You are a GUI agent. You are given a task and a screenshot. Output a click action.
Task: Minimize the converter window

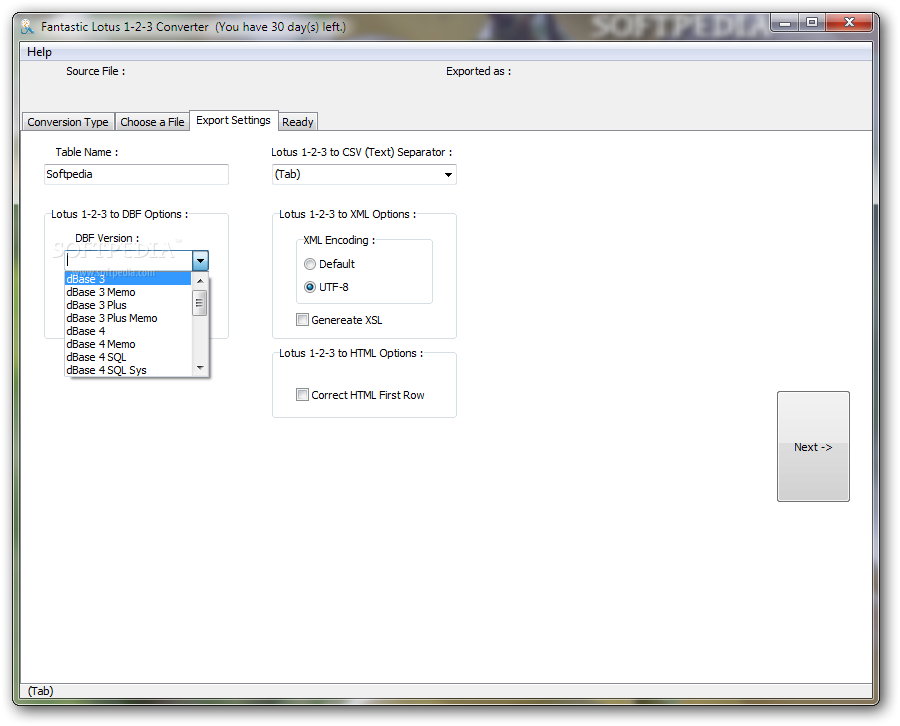click(785, 24)
